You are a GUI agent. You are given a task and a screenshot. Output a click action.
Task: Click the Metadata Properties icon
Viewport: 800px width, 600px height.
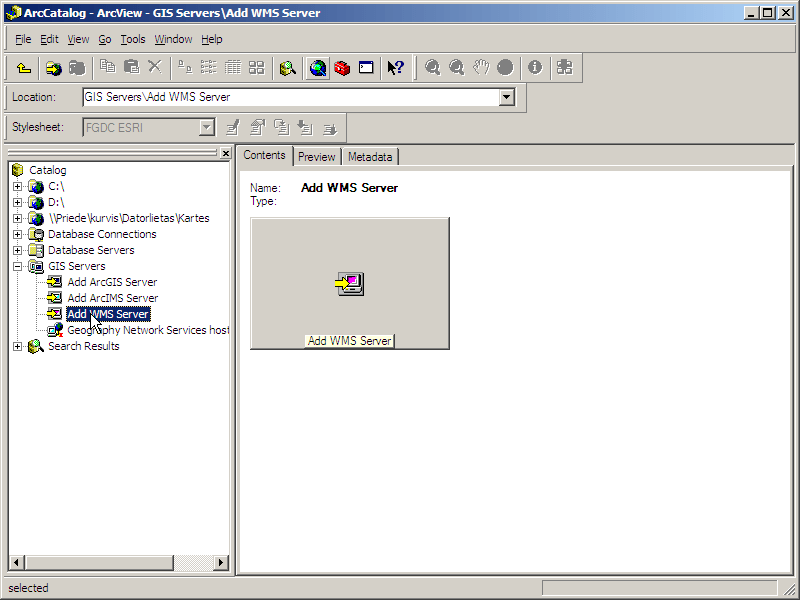click(x=258, y=128)
